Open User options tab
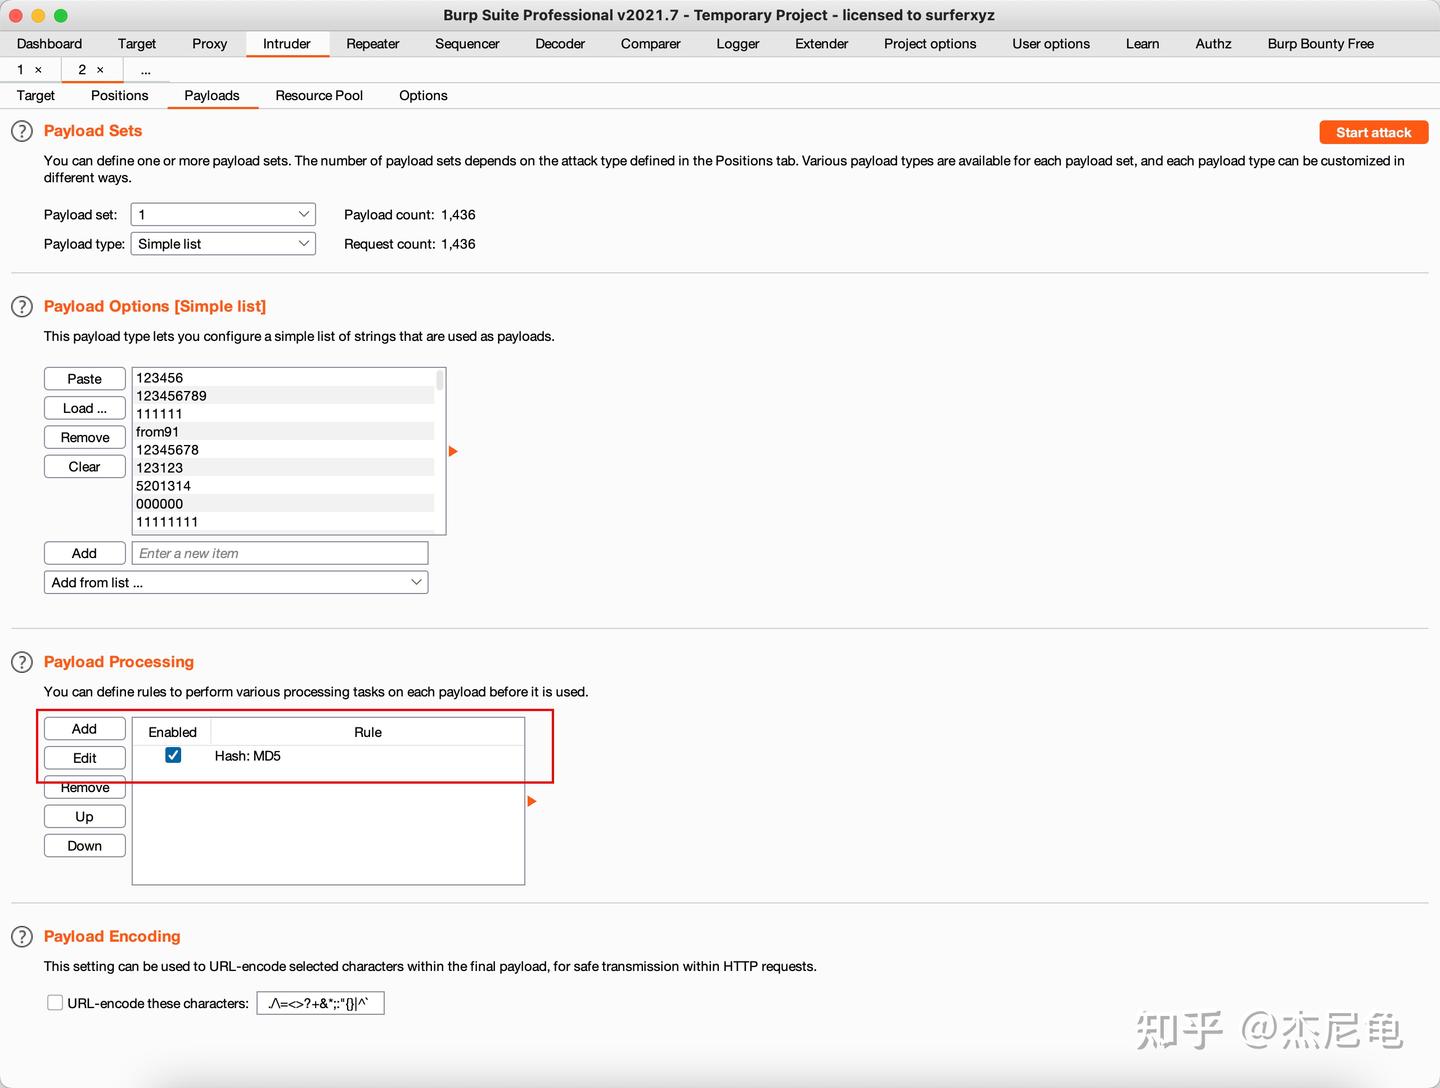The image size is (1440, 1088). [x=1051, y=44]
